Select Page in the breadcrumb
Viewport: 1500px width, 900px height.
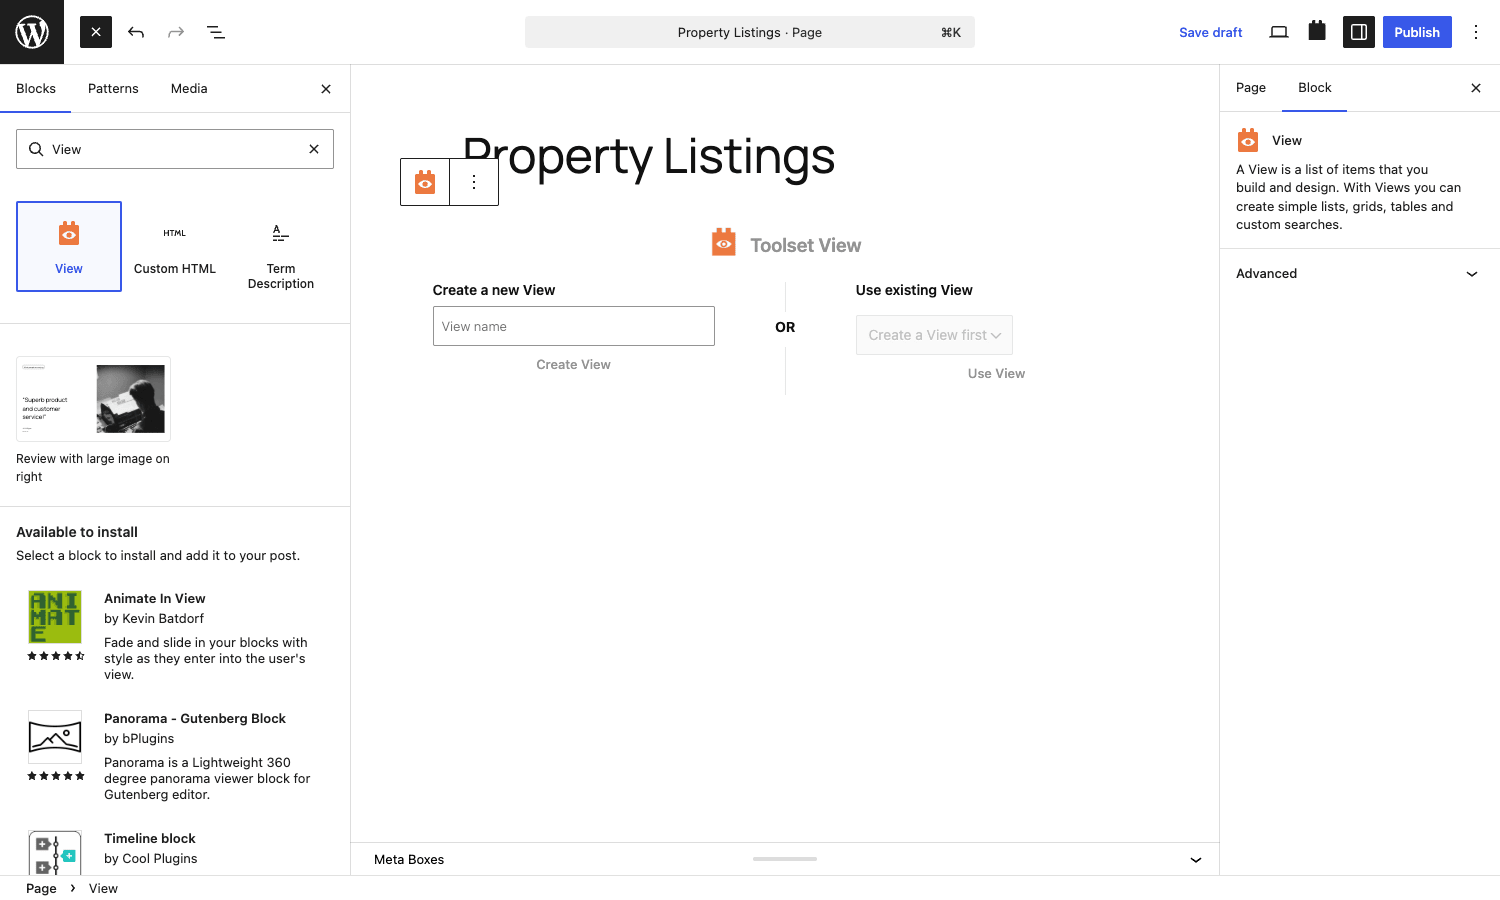(x=41, y=888)
